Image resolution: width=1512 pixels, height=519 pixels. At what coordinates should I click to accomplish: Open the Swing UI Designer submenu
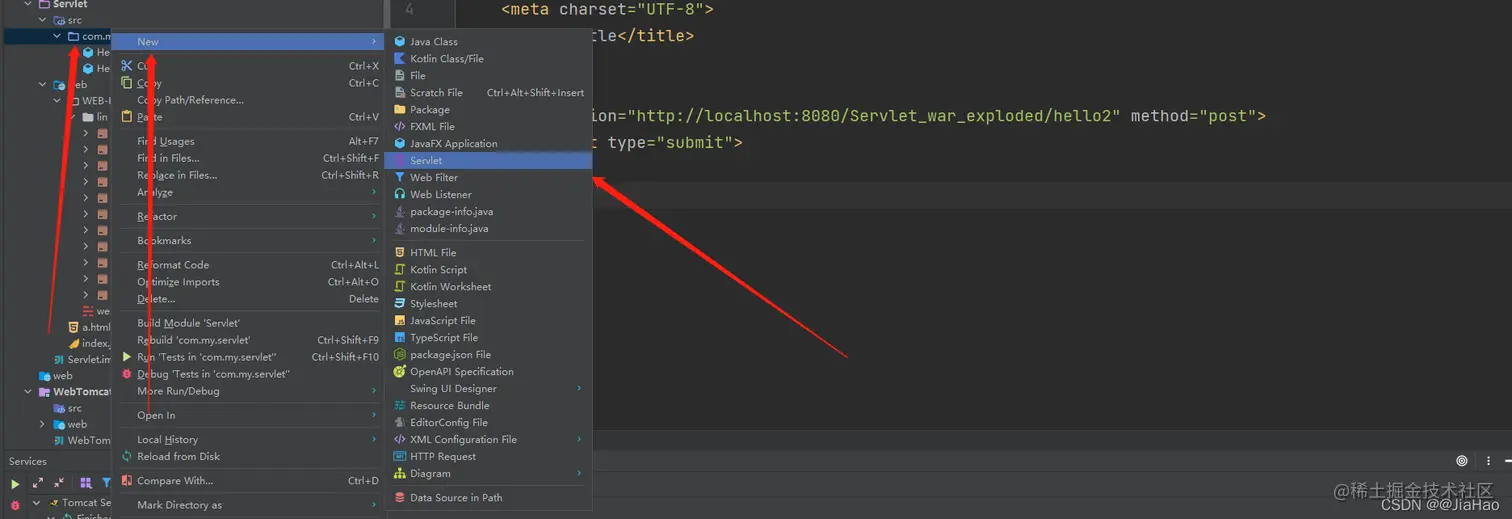click(x=488, y=389)
